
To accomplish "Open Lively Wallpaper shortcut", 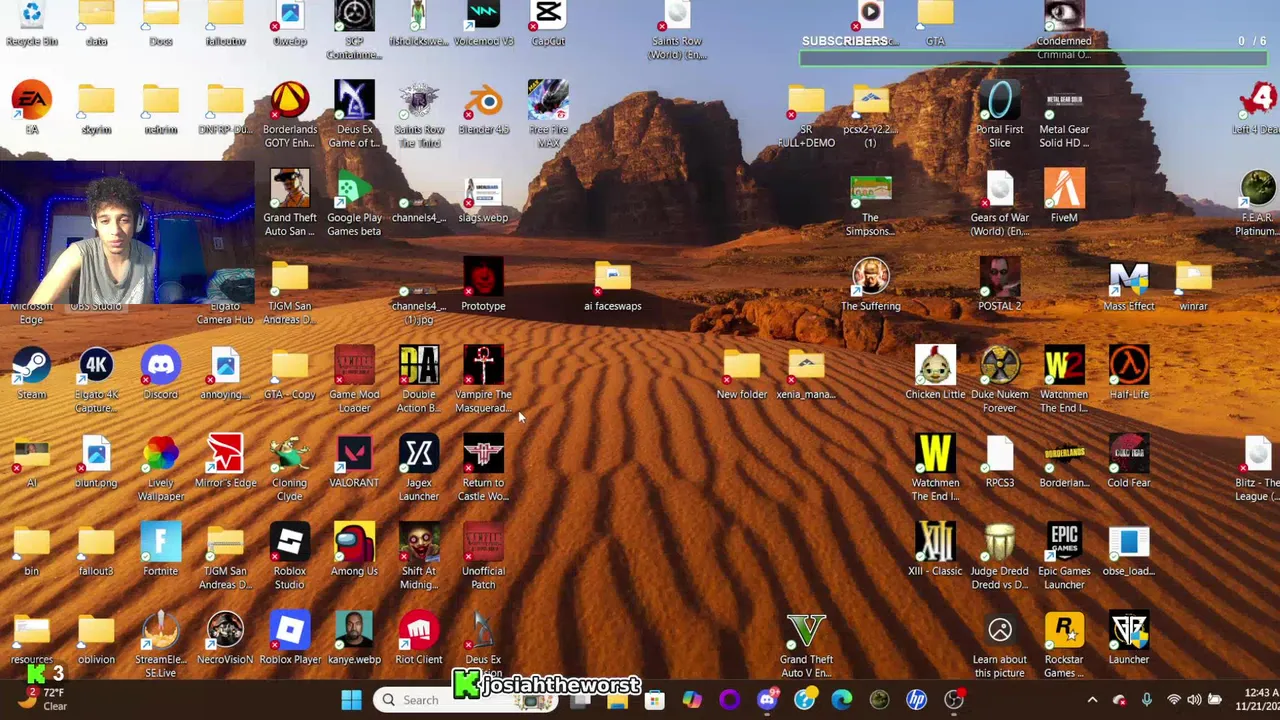I will [161, 468].
